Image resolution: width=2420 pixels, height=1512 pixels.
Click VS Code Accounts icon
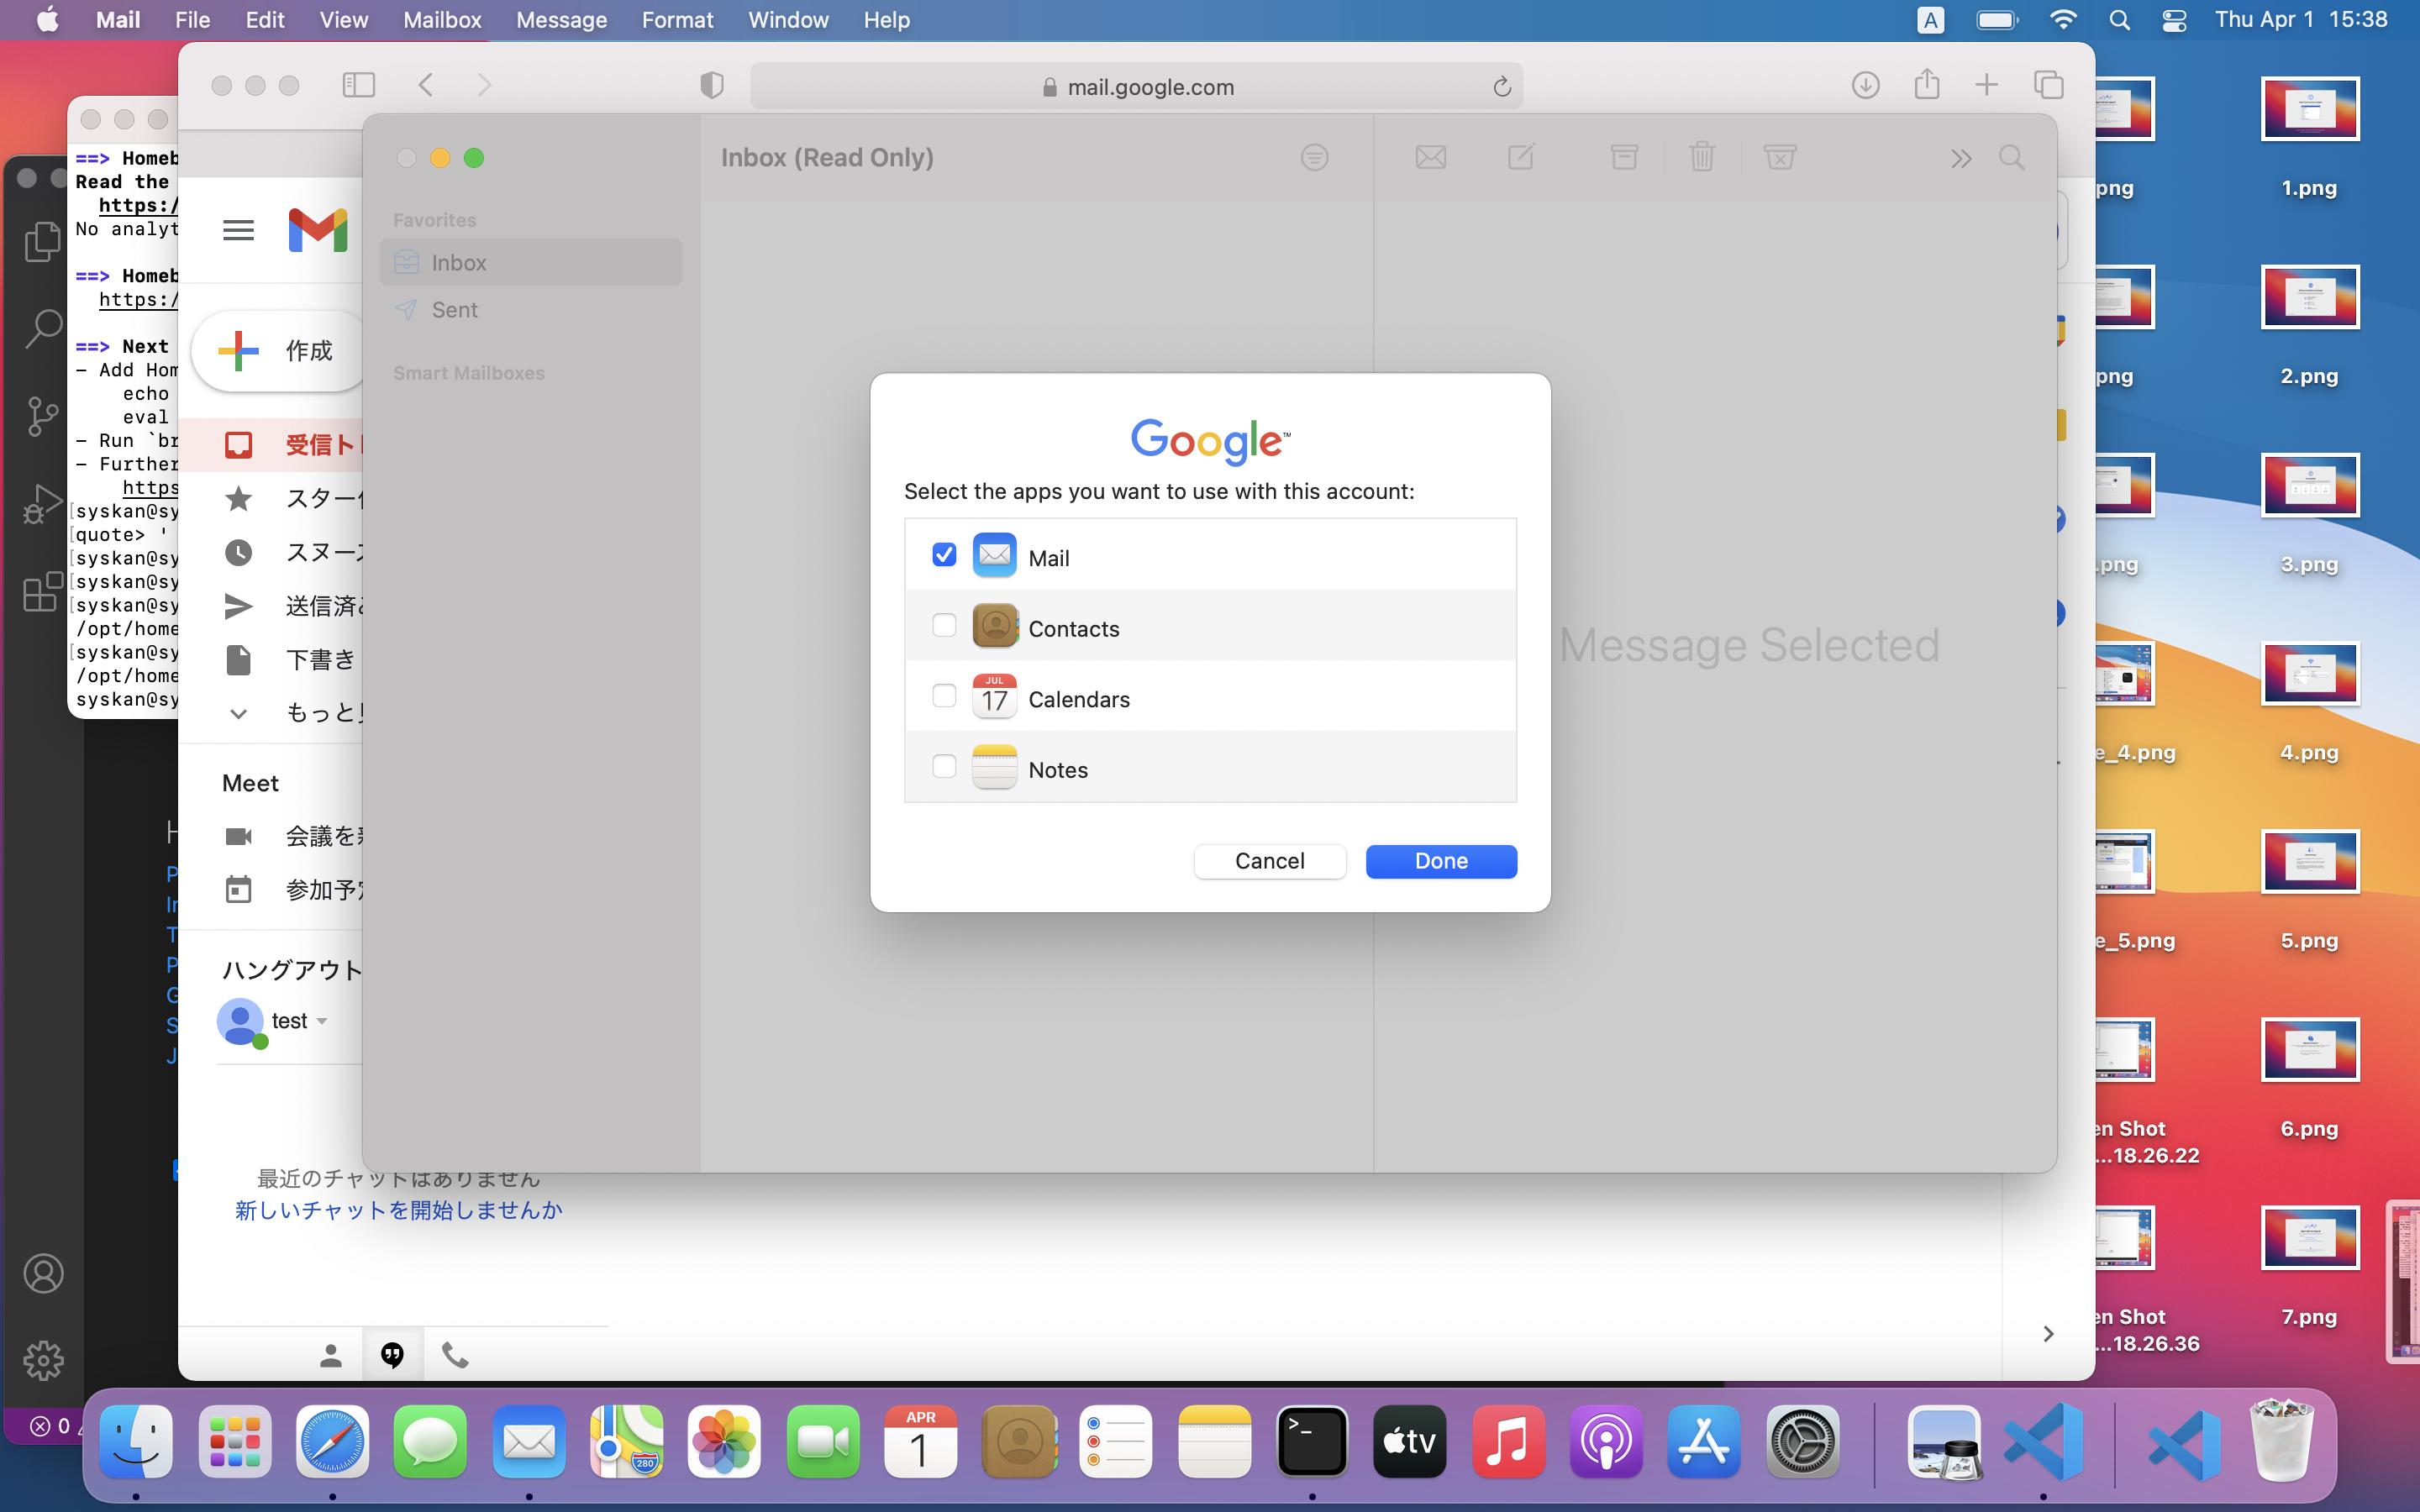tap(43, 1273)
